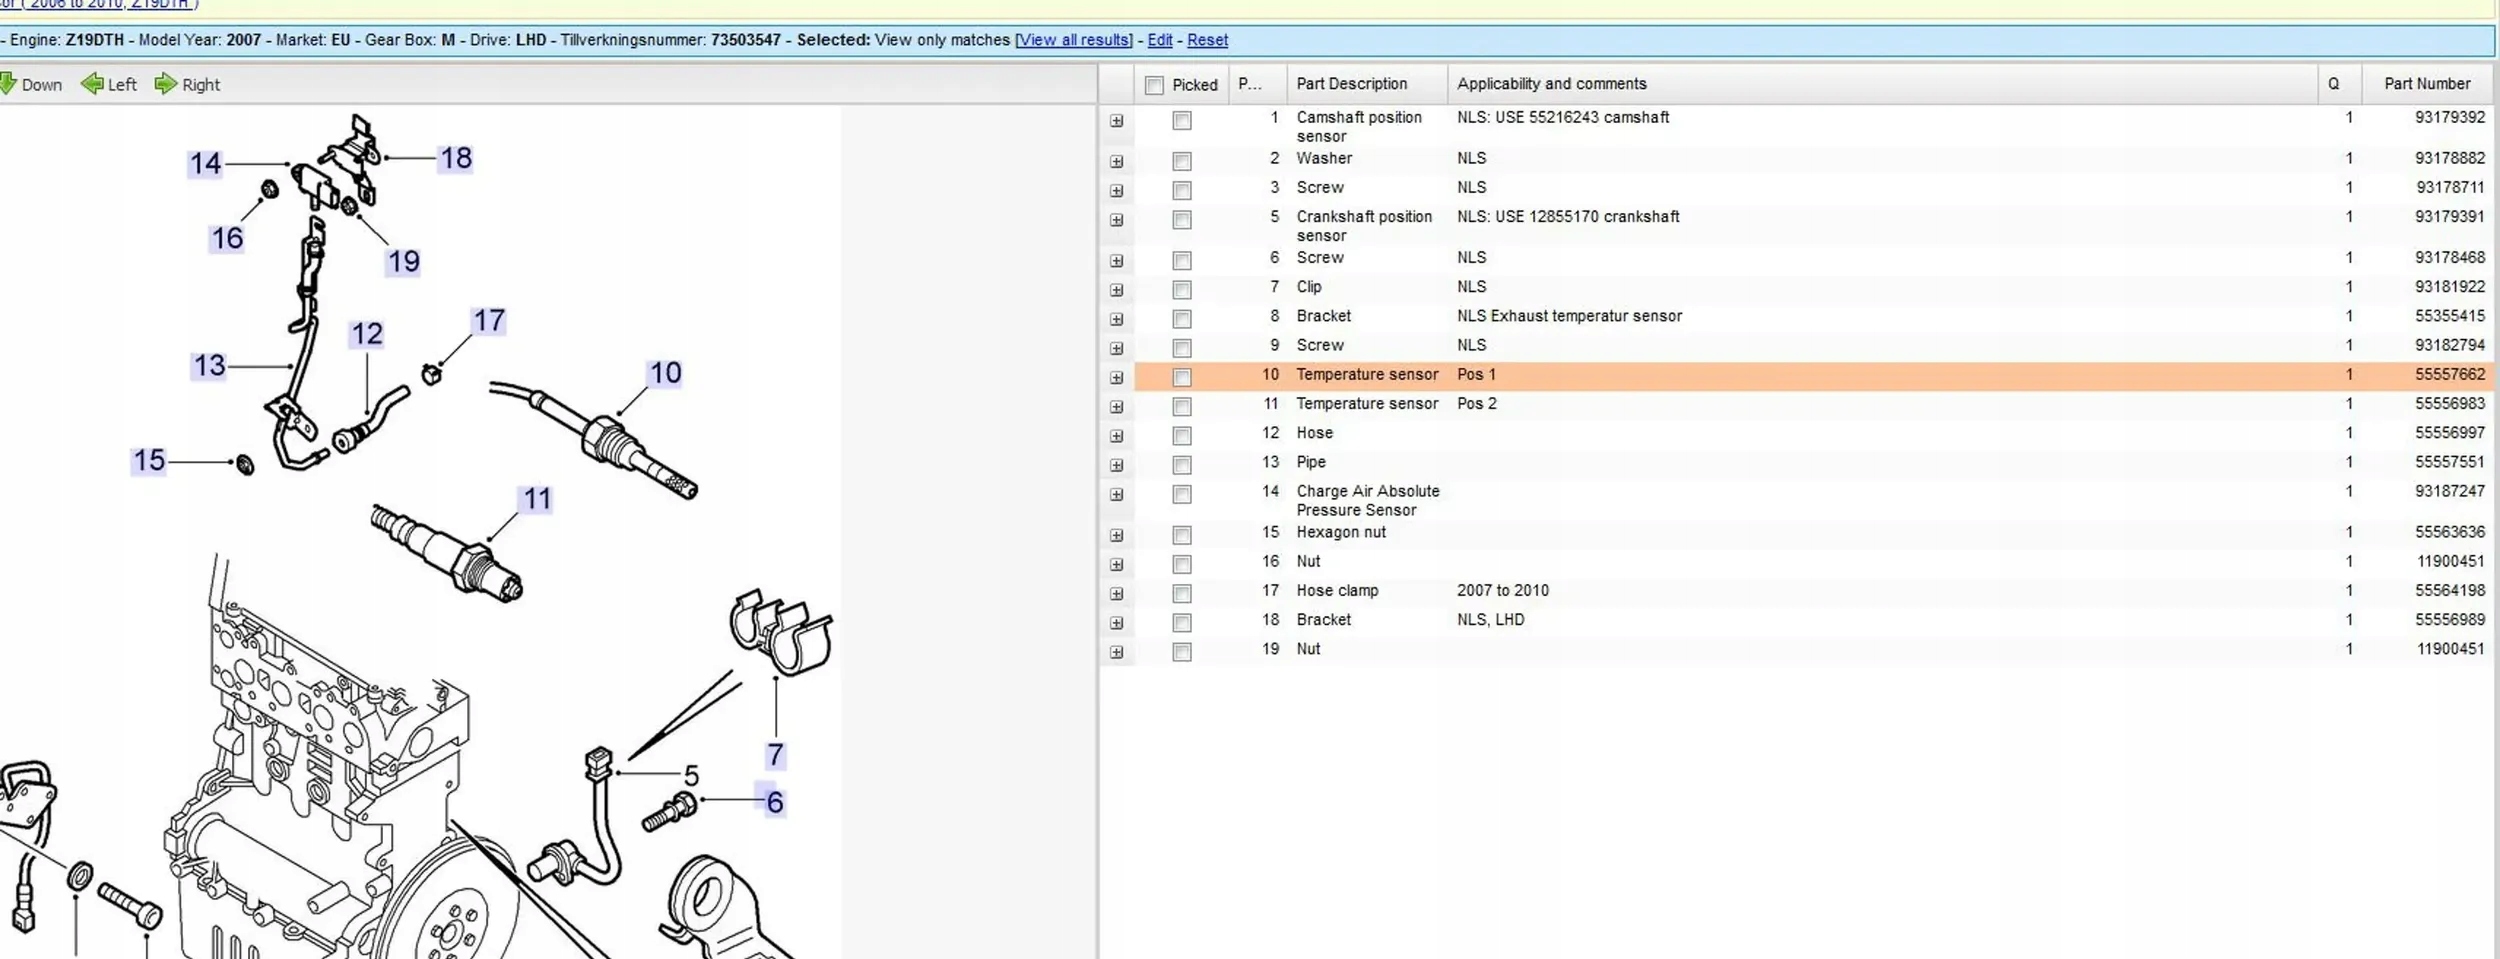The width and height of the screenshot is (2500, 959).
Task: Click callout number 15 in diagram
Action: click(x=149, y=460)
